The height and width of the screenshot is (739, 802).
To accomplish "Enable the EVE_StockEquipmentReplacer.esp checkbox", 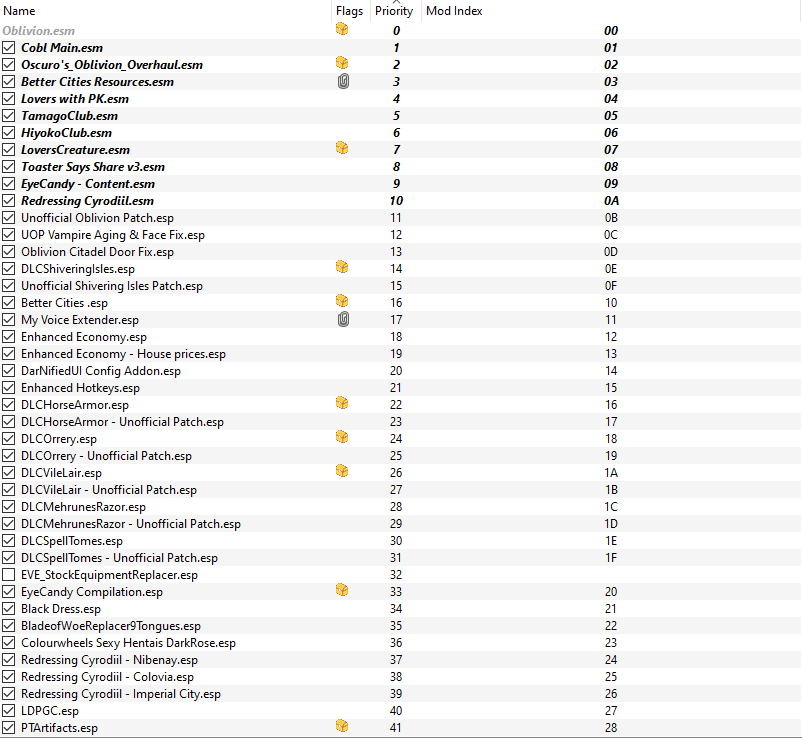I will [8, 575].
